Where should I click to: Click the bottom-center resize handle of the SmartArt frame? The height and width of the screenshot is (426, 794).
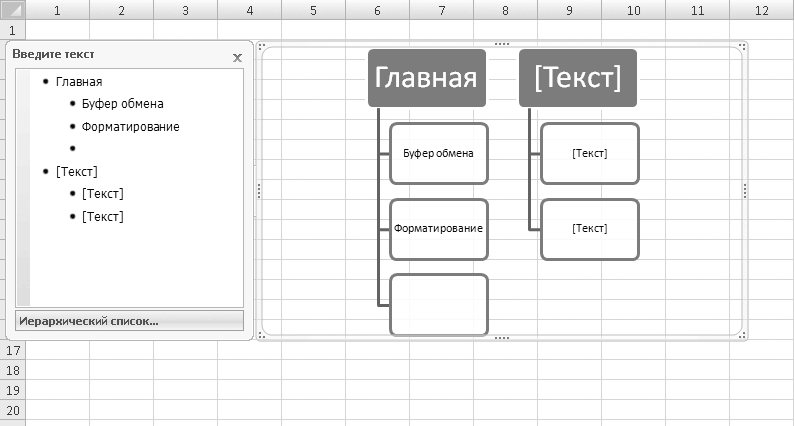pyautogui.click(x=502, y=339)
